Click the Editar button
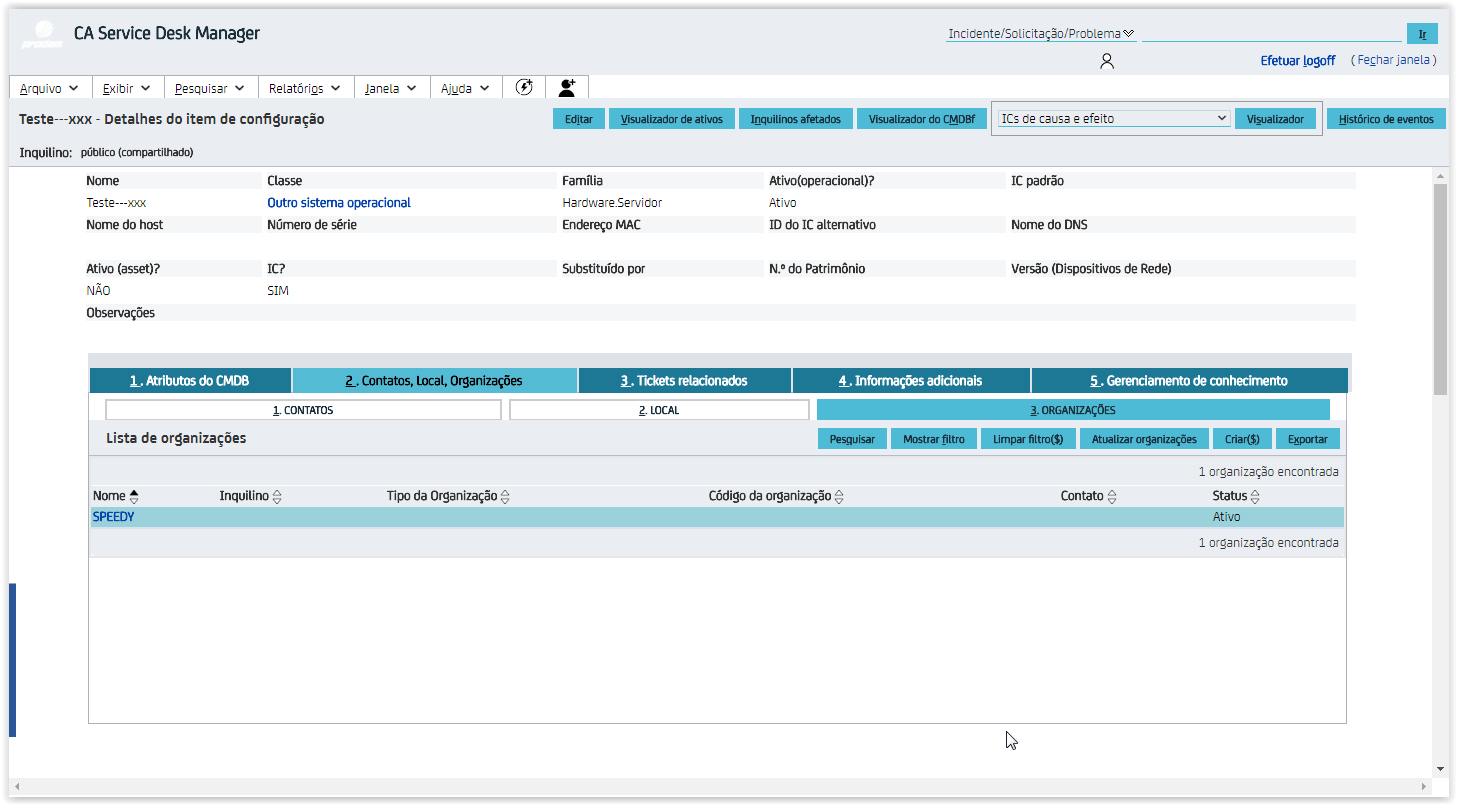 point(579,119)
